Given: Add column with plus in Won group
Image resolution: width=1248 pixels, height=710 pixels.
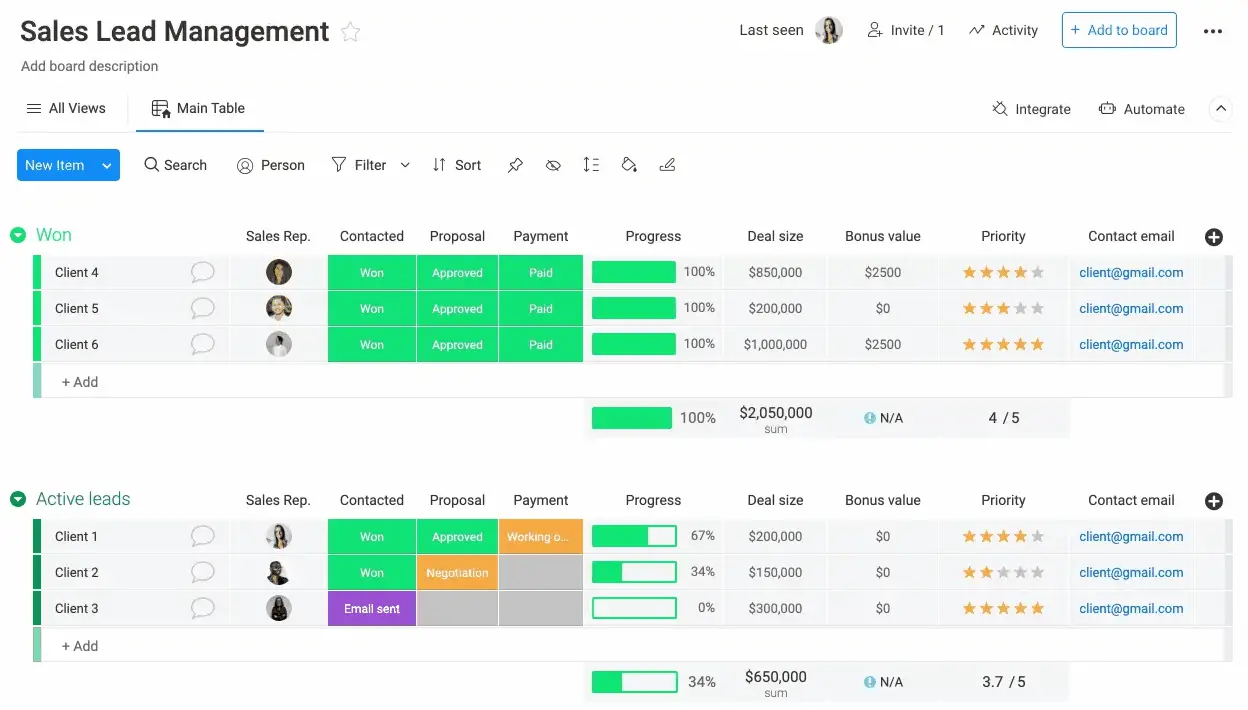Looking at the screenshot, I should tap(1213, 237).
